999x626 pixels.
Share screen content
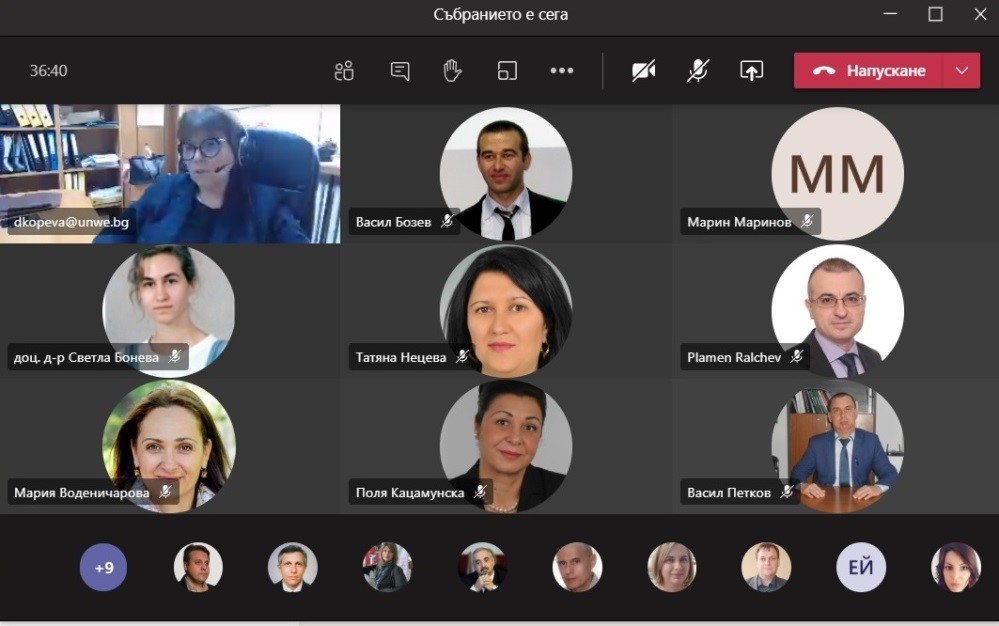point(751,71)
